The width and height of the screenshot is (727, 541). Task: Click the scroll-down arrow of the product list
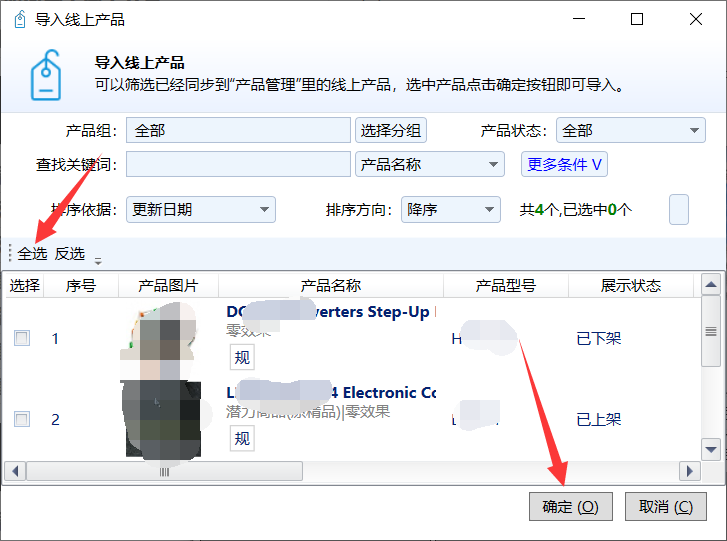coord(711,447)
